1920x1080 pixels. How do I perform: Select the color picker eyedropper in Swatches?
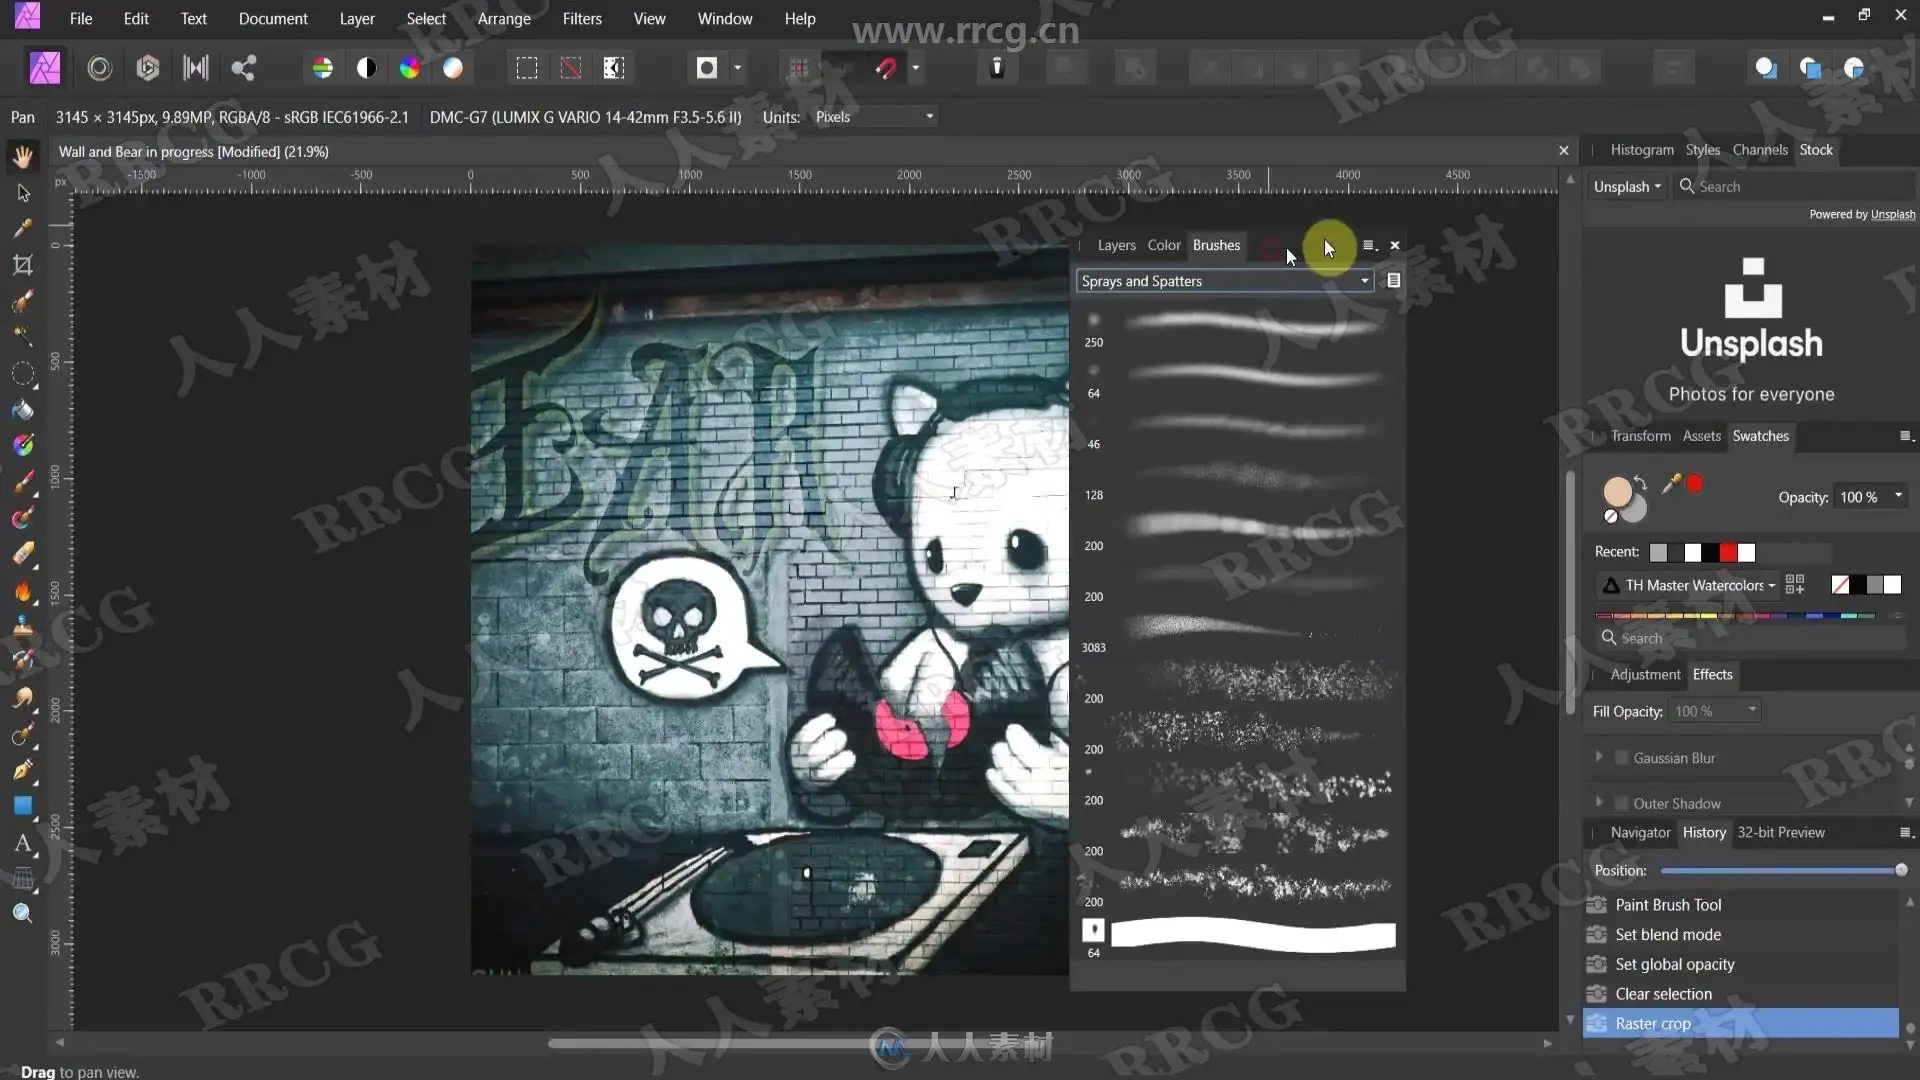tap(1671, 484)
